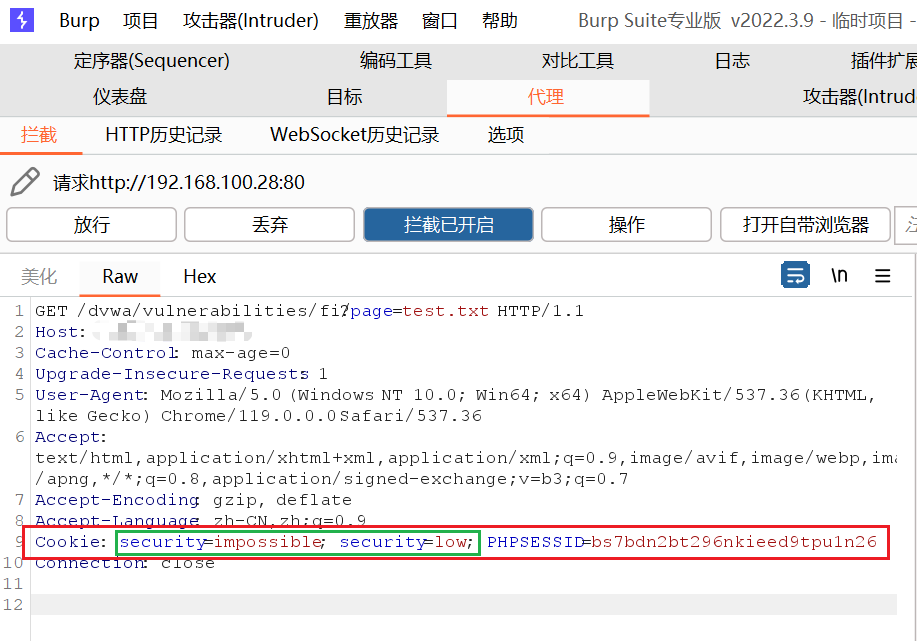
Task: Switch to the 插件扩展 tab
Action: coord(884,61)
